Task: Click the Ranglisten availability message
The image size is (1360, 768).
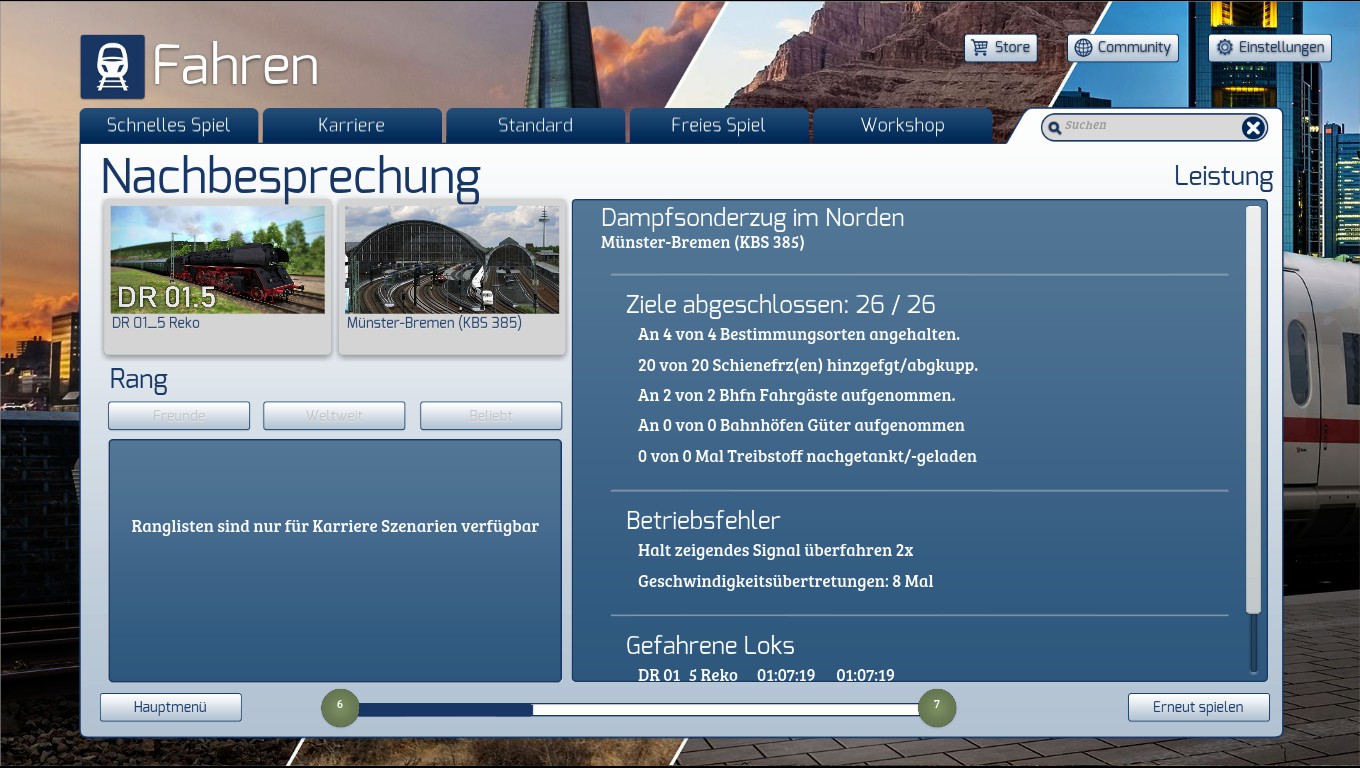Action: point(335,526)
